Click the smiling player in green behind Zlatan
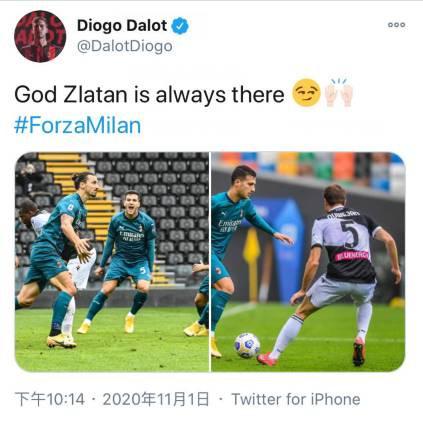 [x=128, y=262]
